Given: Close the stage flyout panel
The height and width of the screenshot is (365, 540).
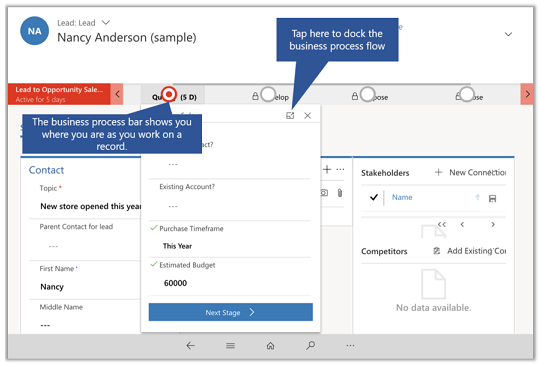Looking at the screenshot, I should [308, 116].
